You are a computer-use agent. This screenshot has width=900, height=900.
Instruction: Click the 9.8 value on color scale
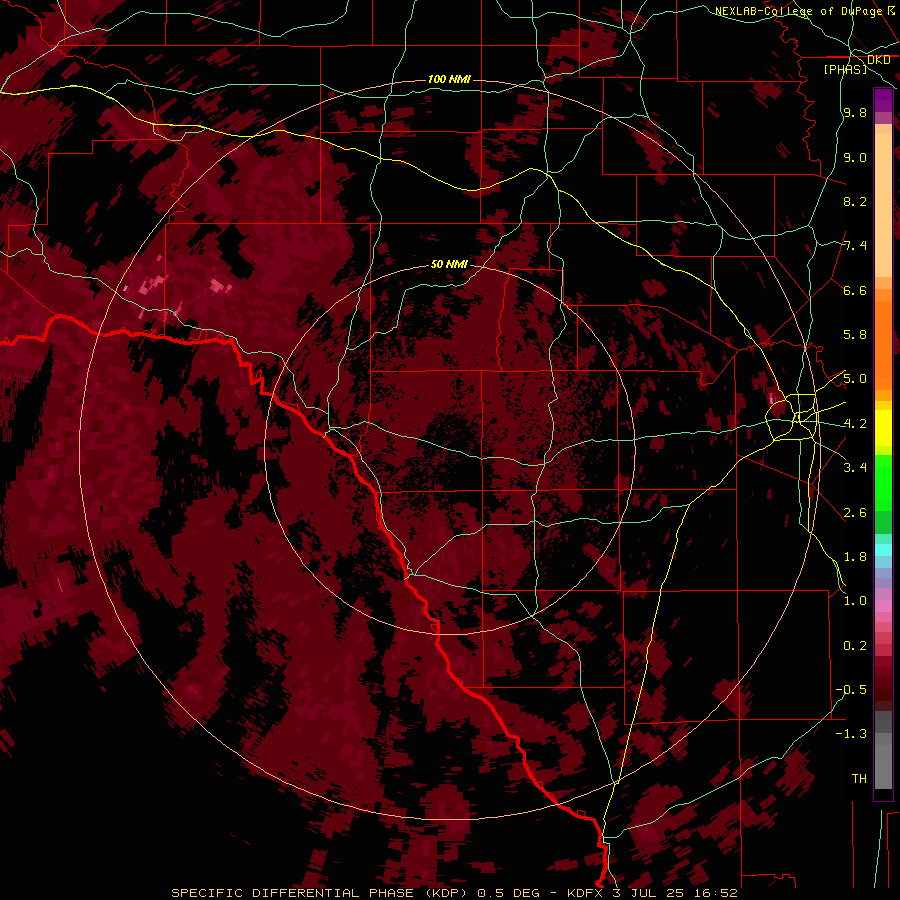click(855, 112)
